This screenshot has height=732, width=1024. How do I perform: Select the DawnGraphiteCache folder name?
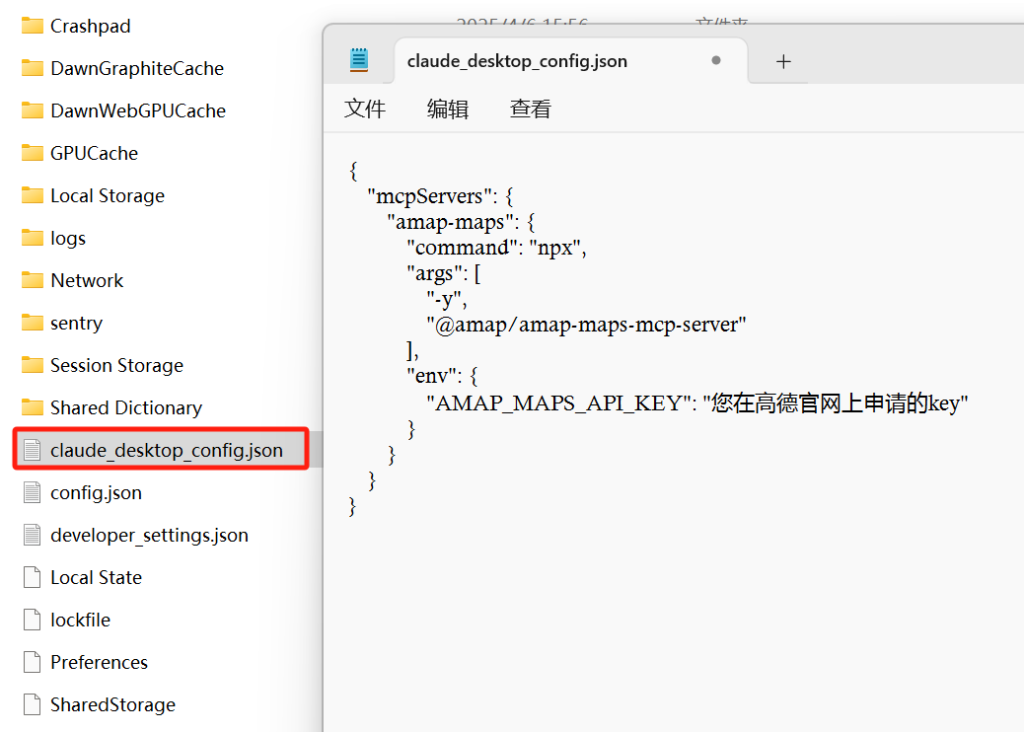pos(137,69)
